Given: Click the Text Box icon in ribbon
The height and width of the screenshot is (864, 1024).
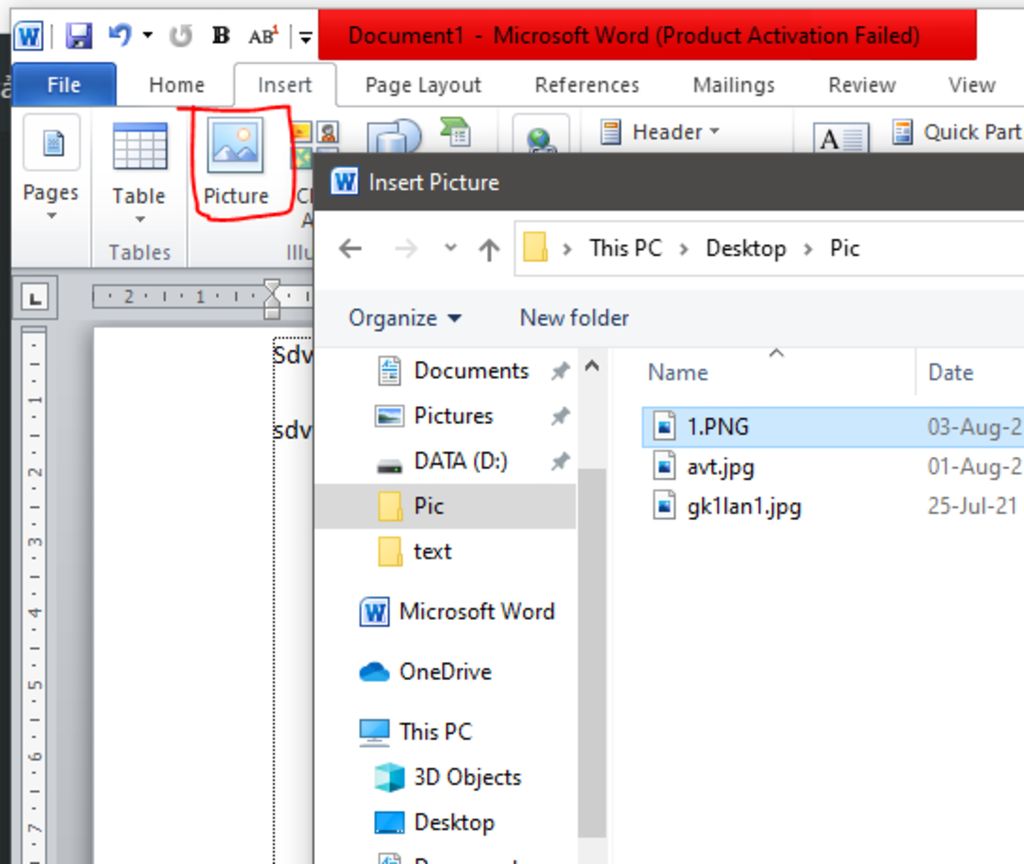Looking at the screenshot, I should click(x=841, y=138).
